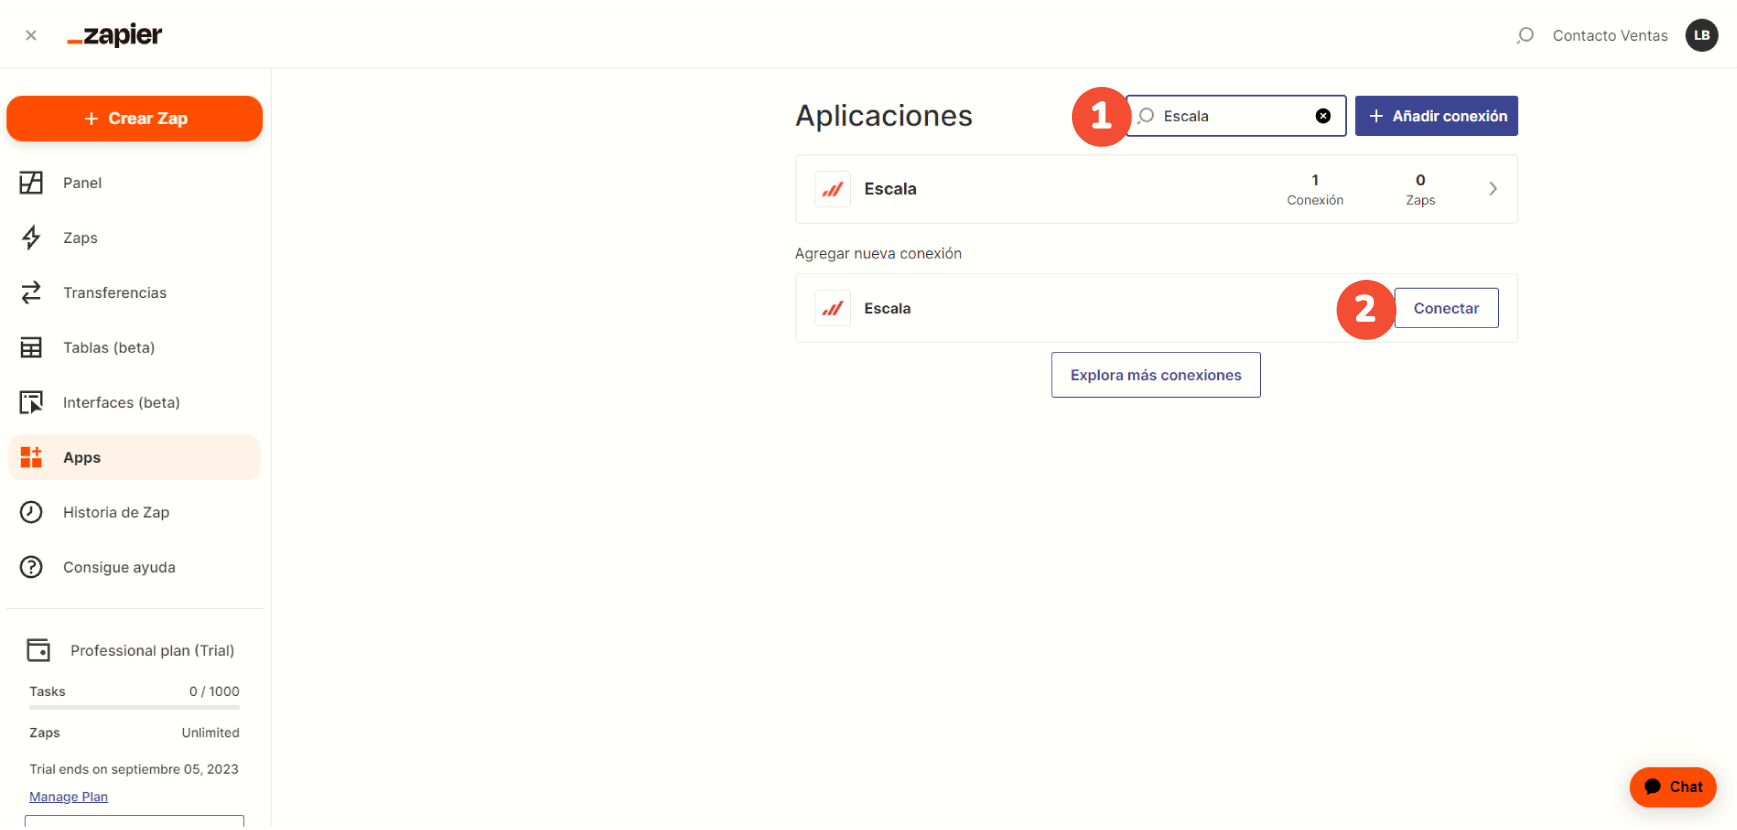Click the Manage Plan link
The width and height of the screenshot is (1737, 830).
pos(68,797)
